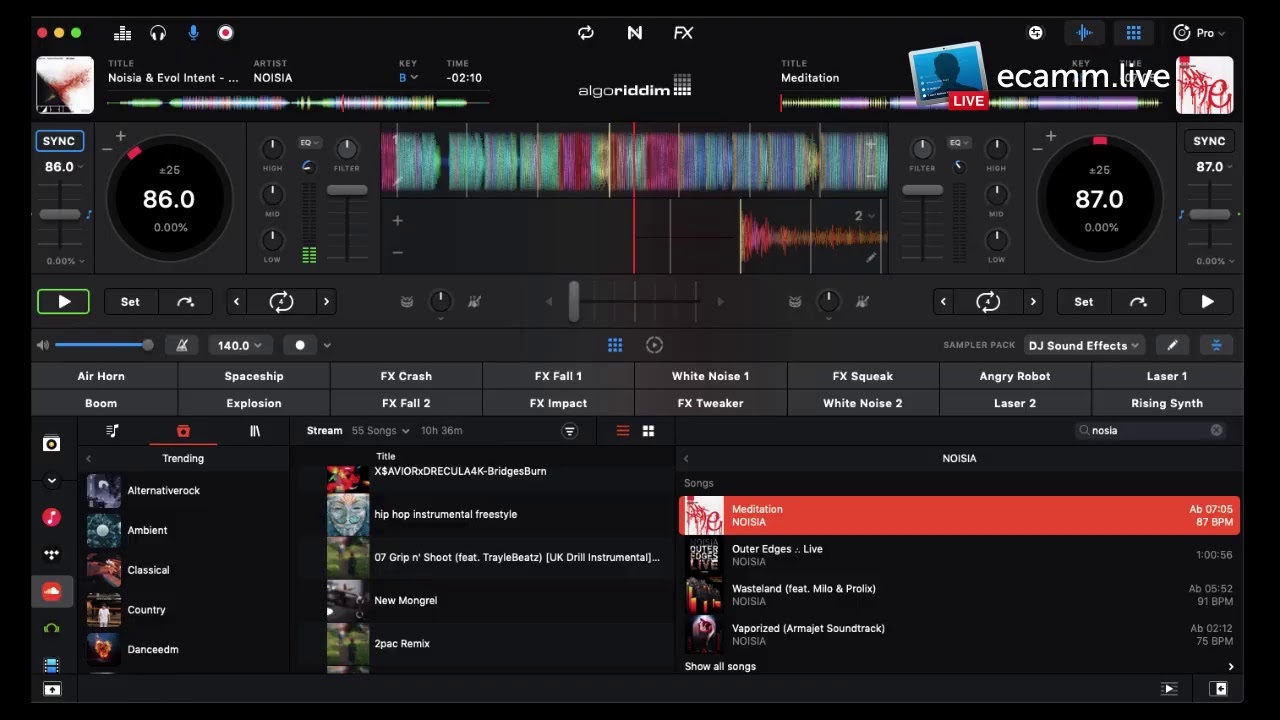The width and height of the screenshot is (1280, 720).
Task: Open the FX panel
Action: [x=683, y=33]
